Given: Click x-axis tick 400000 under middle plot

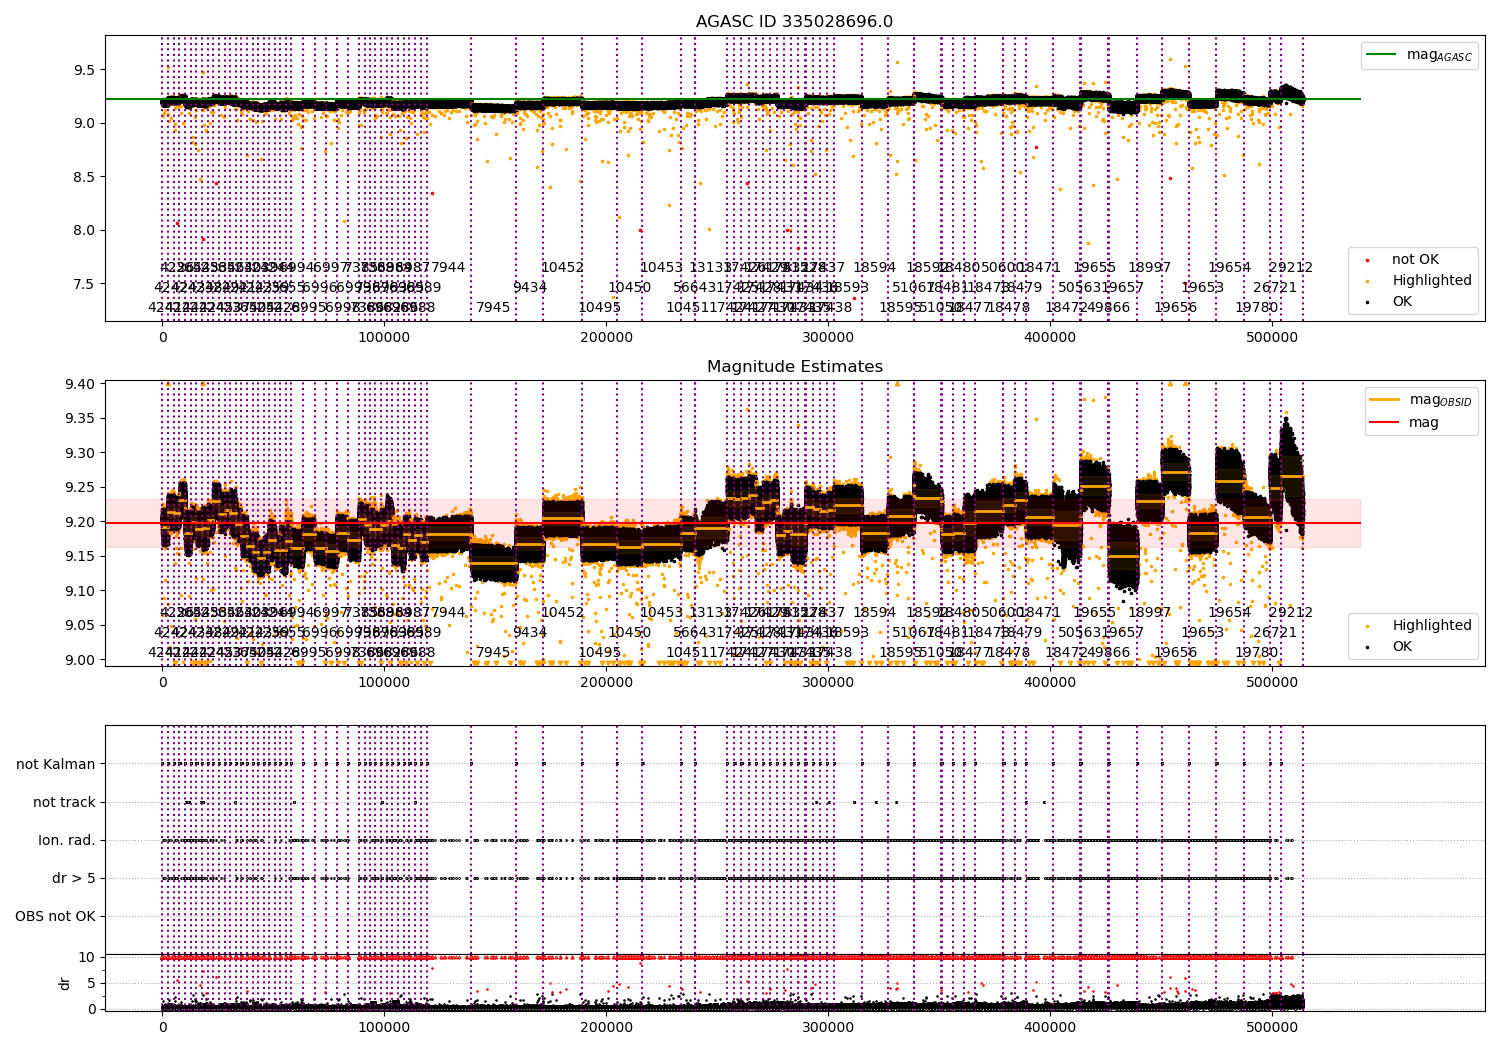Looking at the screenshot, I should click(x=1050, y=682).
